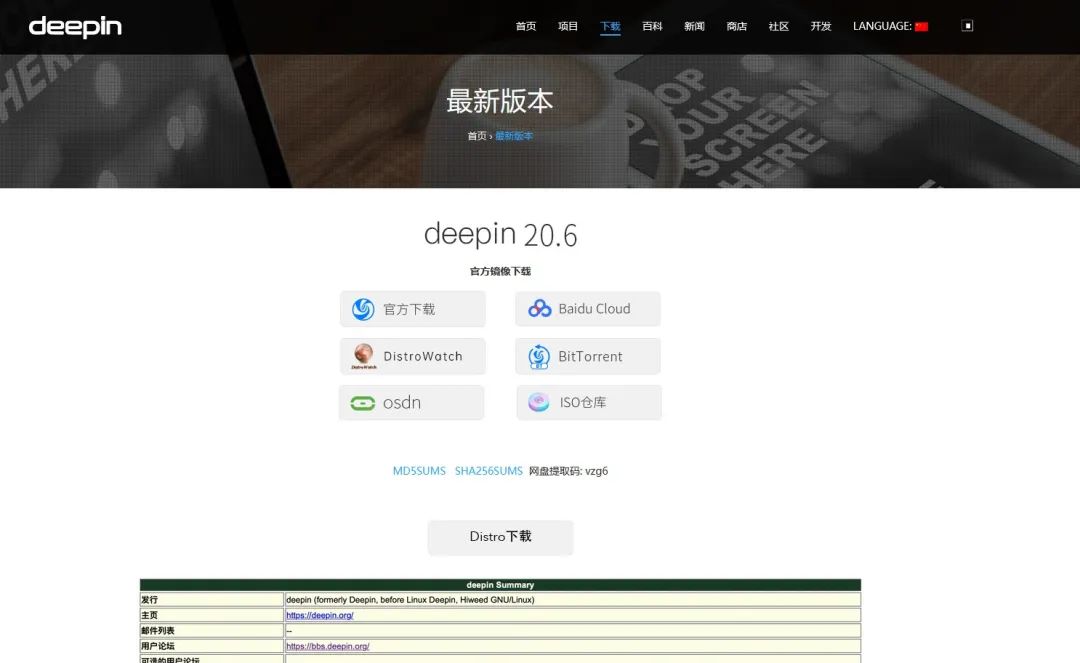
Task: Open the search icon in navigation bar
Action: click(966, 24)
